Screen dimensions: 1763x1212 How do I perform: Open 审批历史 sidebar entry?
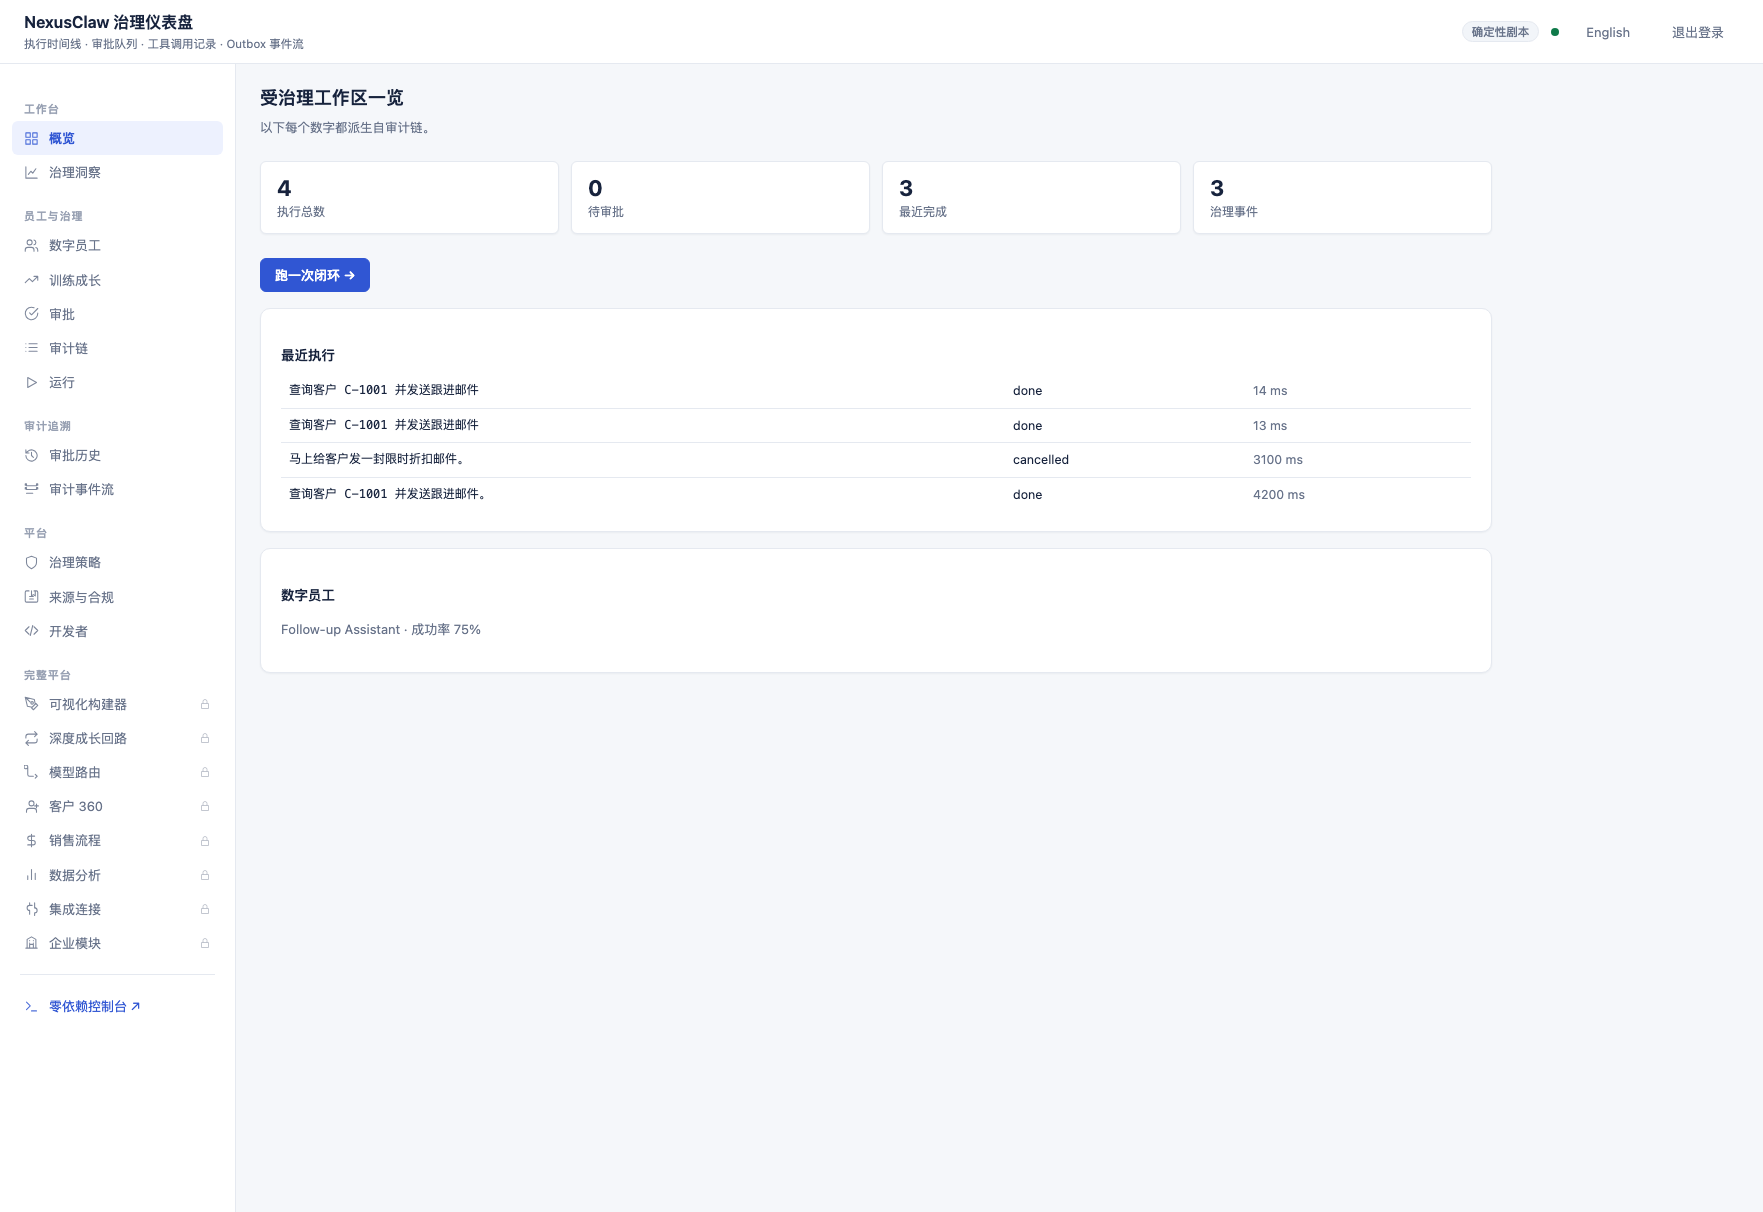click(117, 455)
